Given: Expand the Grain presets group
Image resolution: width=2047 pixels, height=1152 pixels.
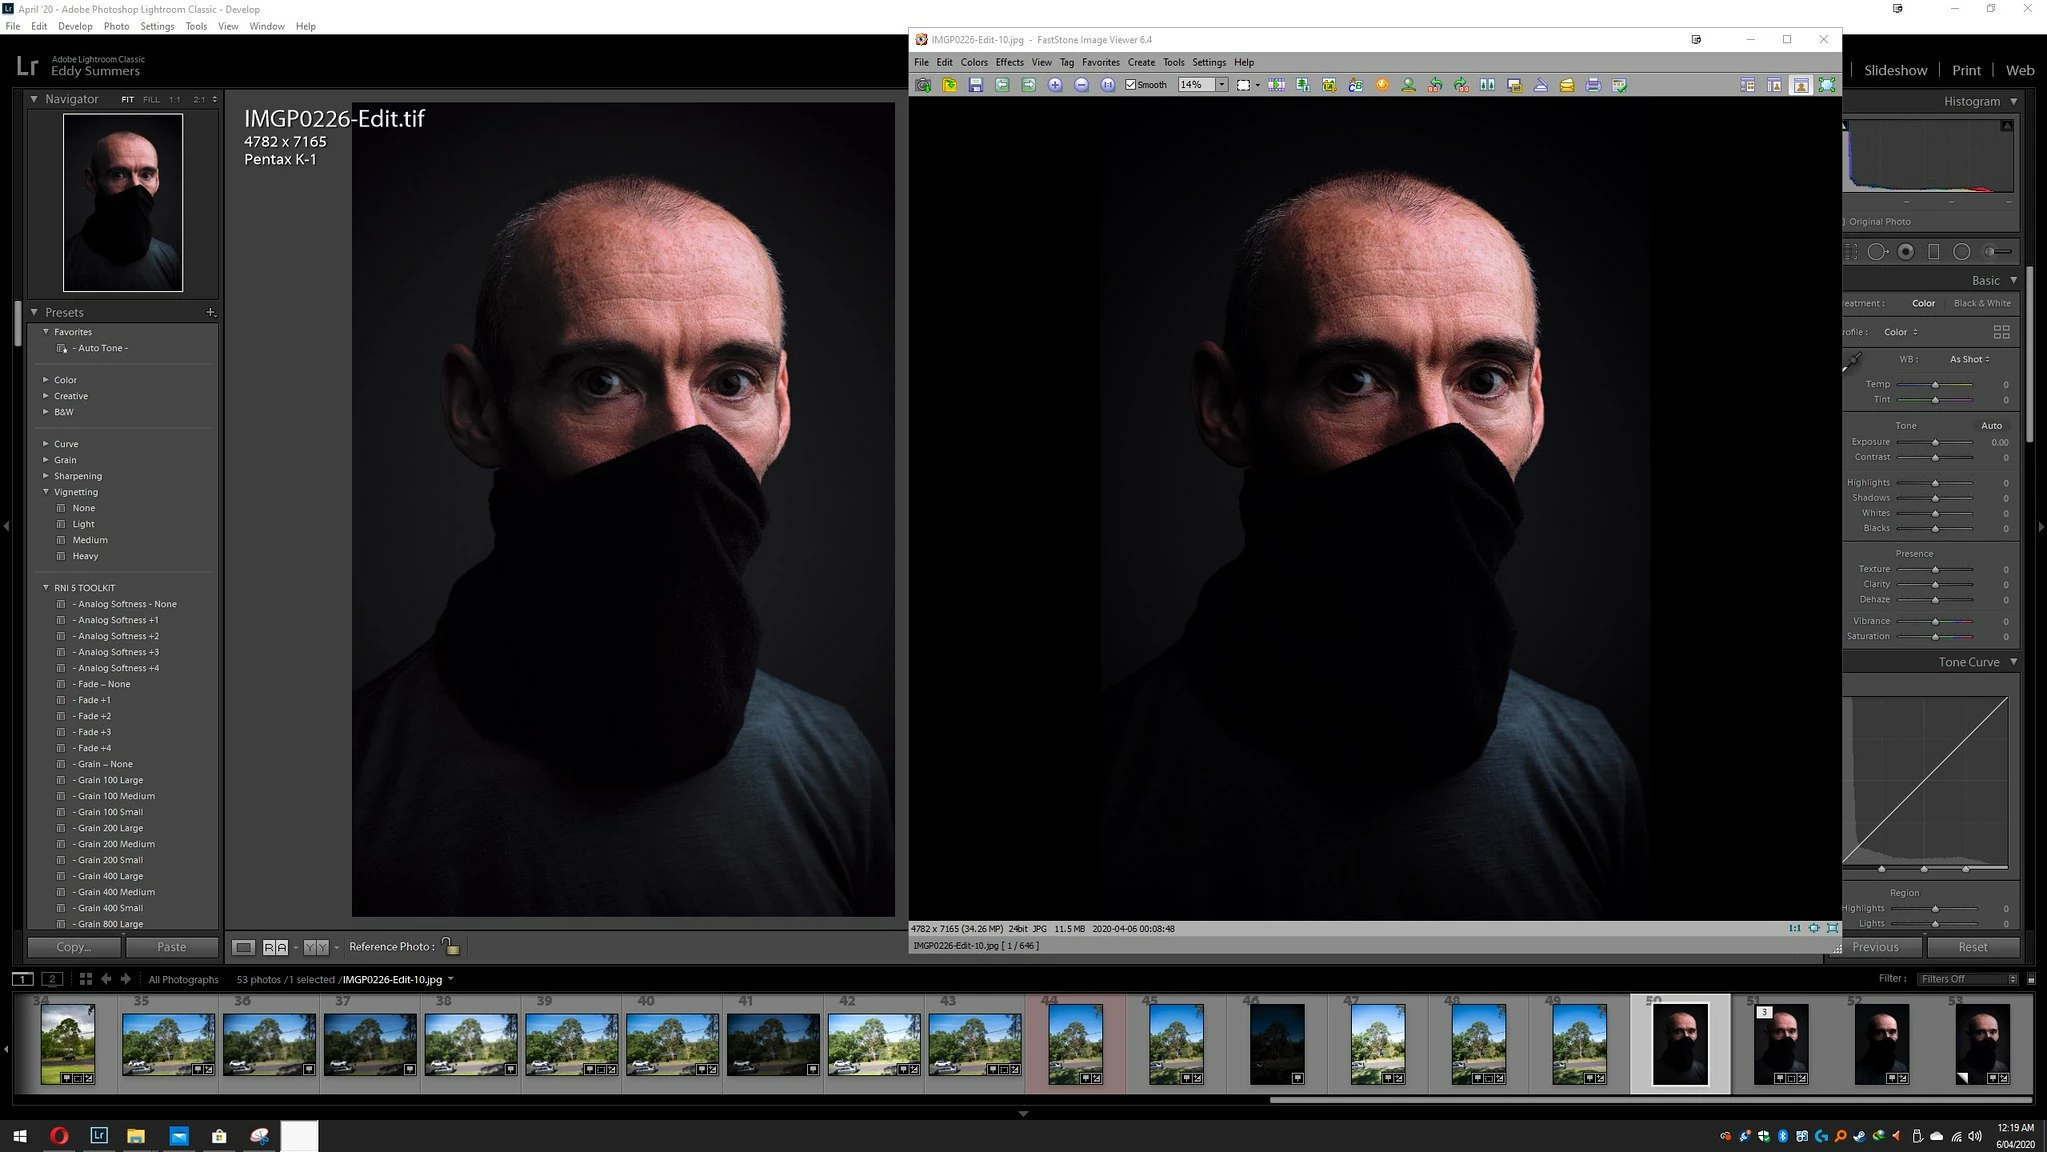Looking at the screenshot, I should 46,460.
